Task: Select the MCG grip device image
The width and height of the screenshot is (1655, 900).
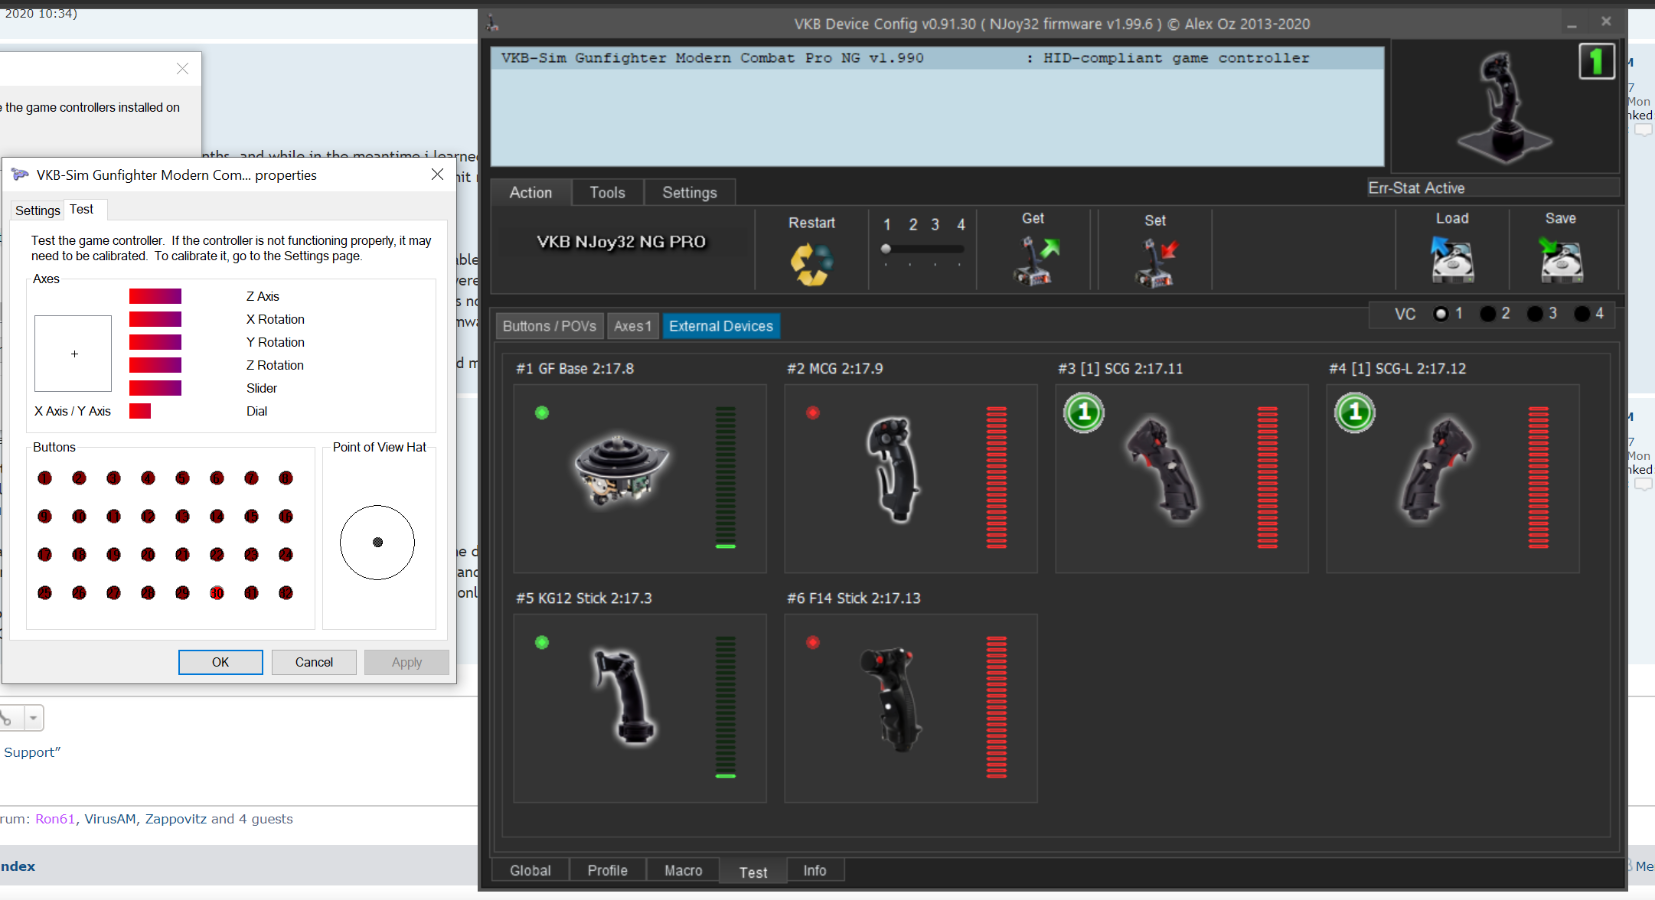Action: click(892, 470)
